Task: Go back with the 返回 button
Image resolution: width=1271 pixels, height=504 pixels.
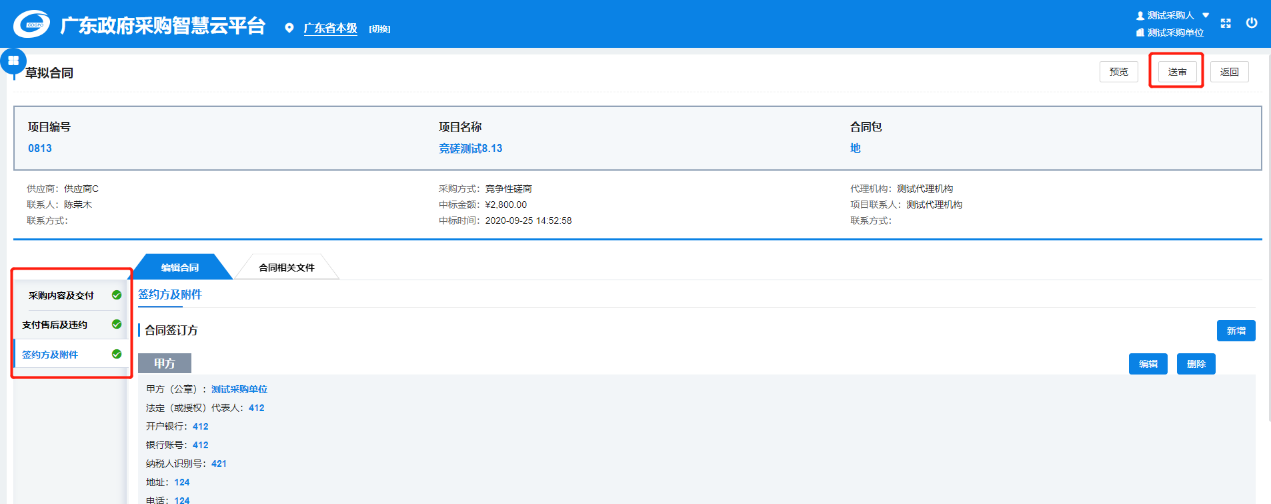Action: [1229, 71]
